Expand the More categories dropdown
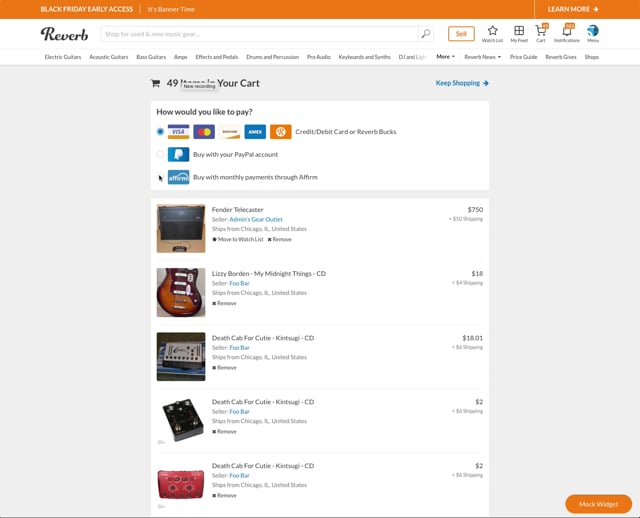 point(445,57)
